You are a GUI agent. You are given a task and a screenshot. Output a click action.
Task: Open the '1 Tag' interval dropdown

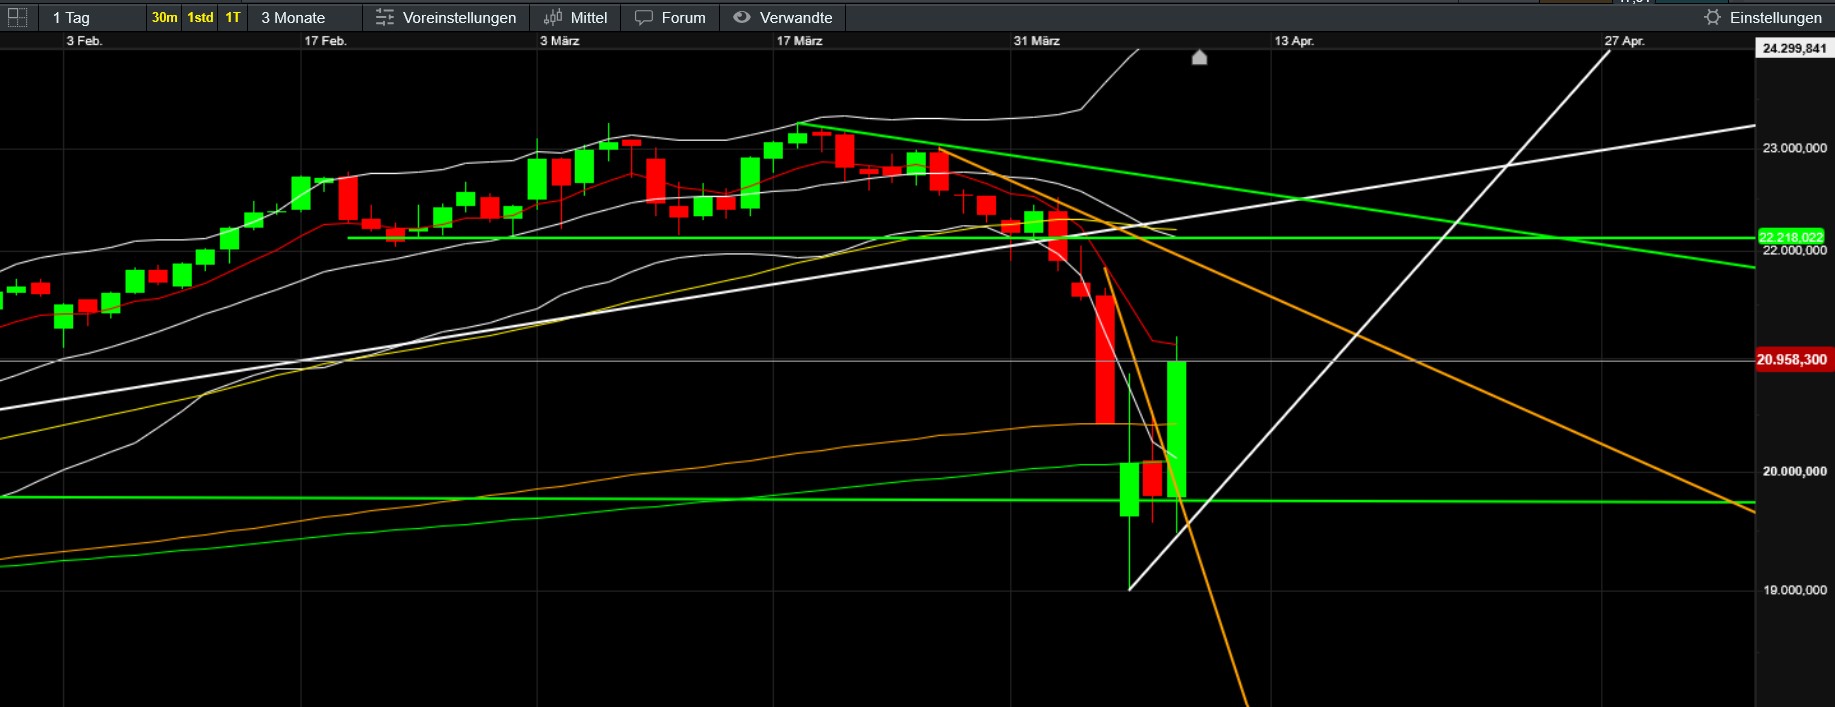coord(92,17)
